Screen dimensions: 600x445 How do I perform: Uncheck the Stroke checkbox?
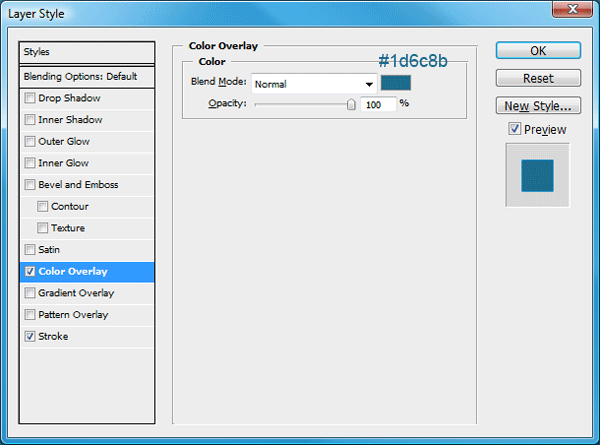point(29,337)
